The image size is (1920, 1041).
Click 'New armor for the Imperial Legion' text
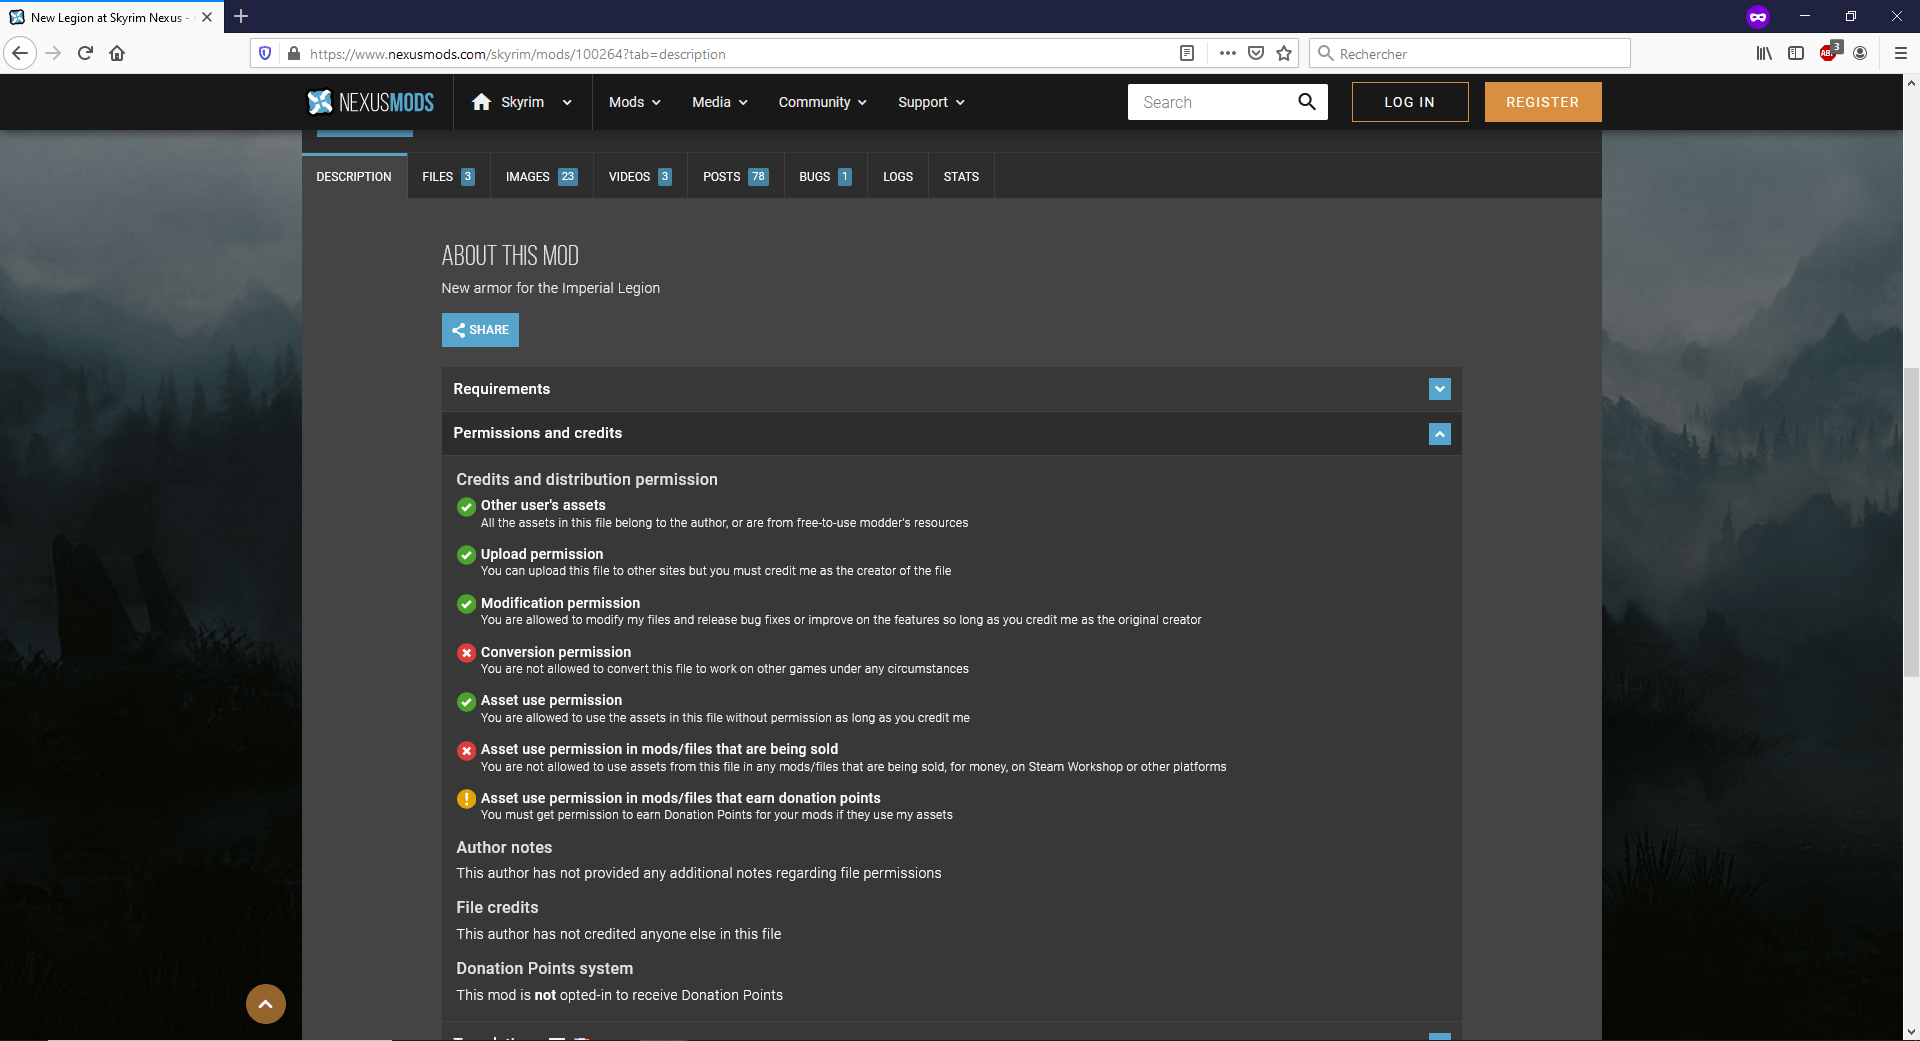551,288
